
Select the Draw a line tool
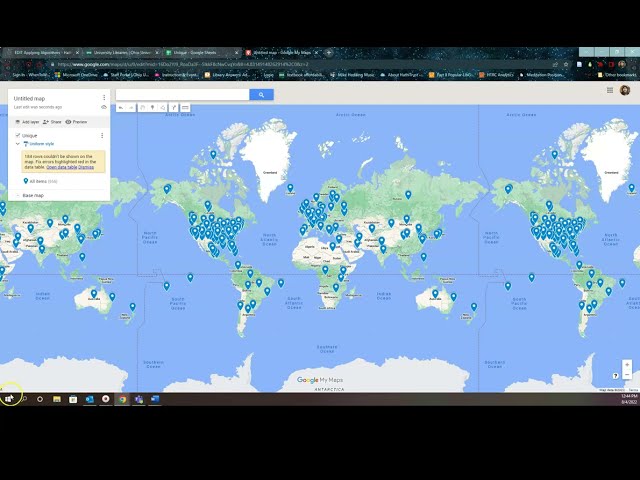tap(163, 108)
